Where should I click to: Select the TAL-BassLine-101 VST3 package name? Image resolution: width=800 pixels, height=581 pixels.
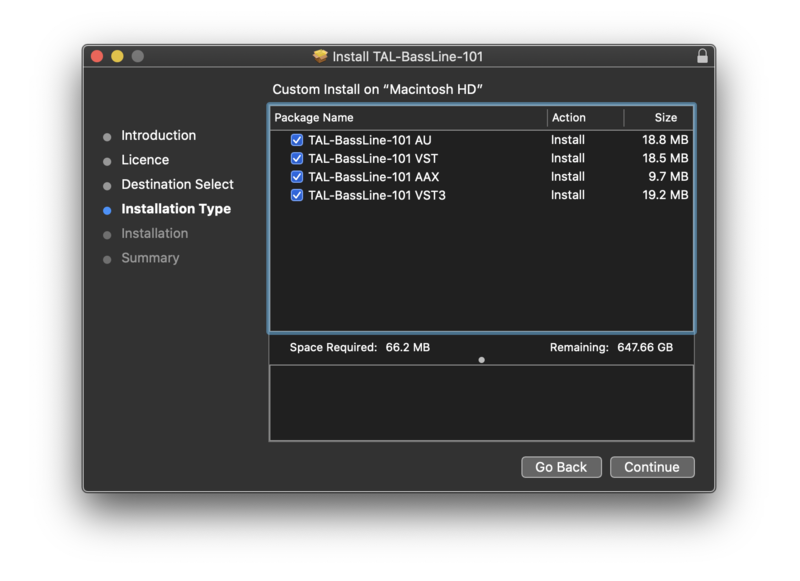(x=377, y=195)
